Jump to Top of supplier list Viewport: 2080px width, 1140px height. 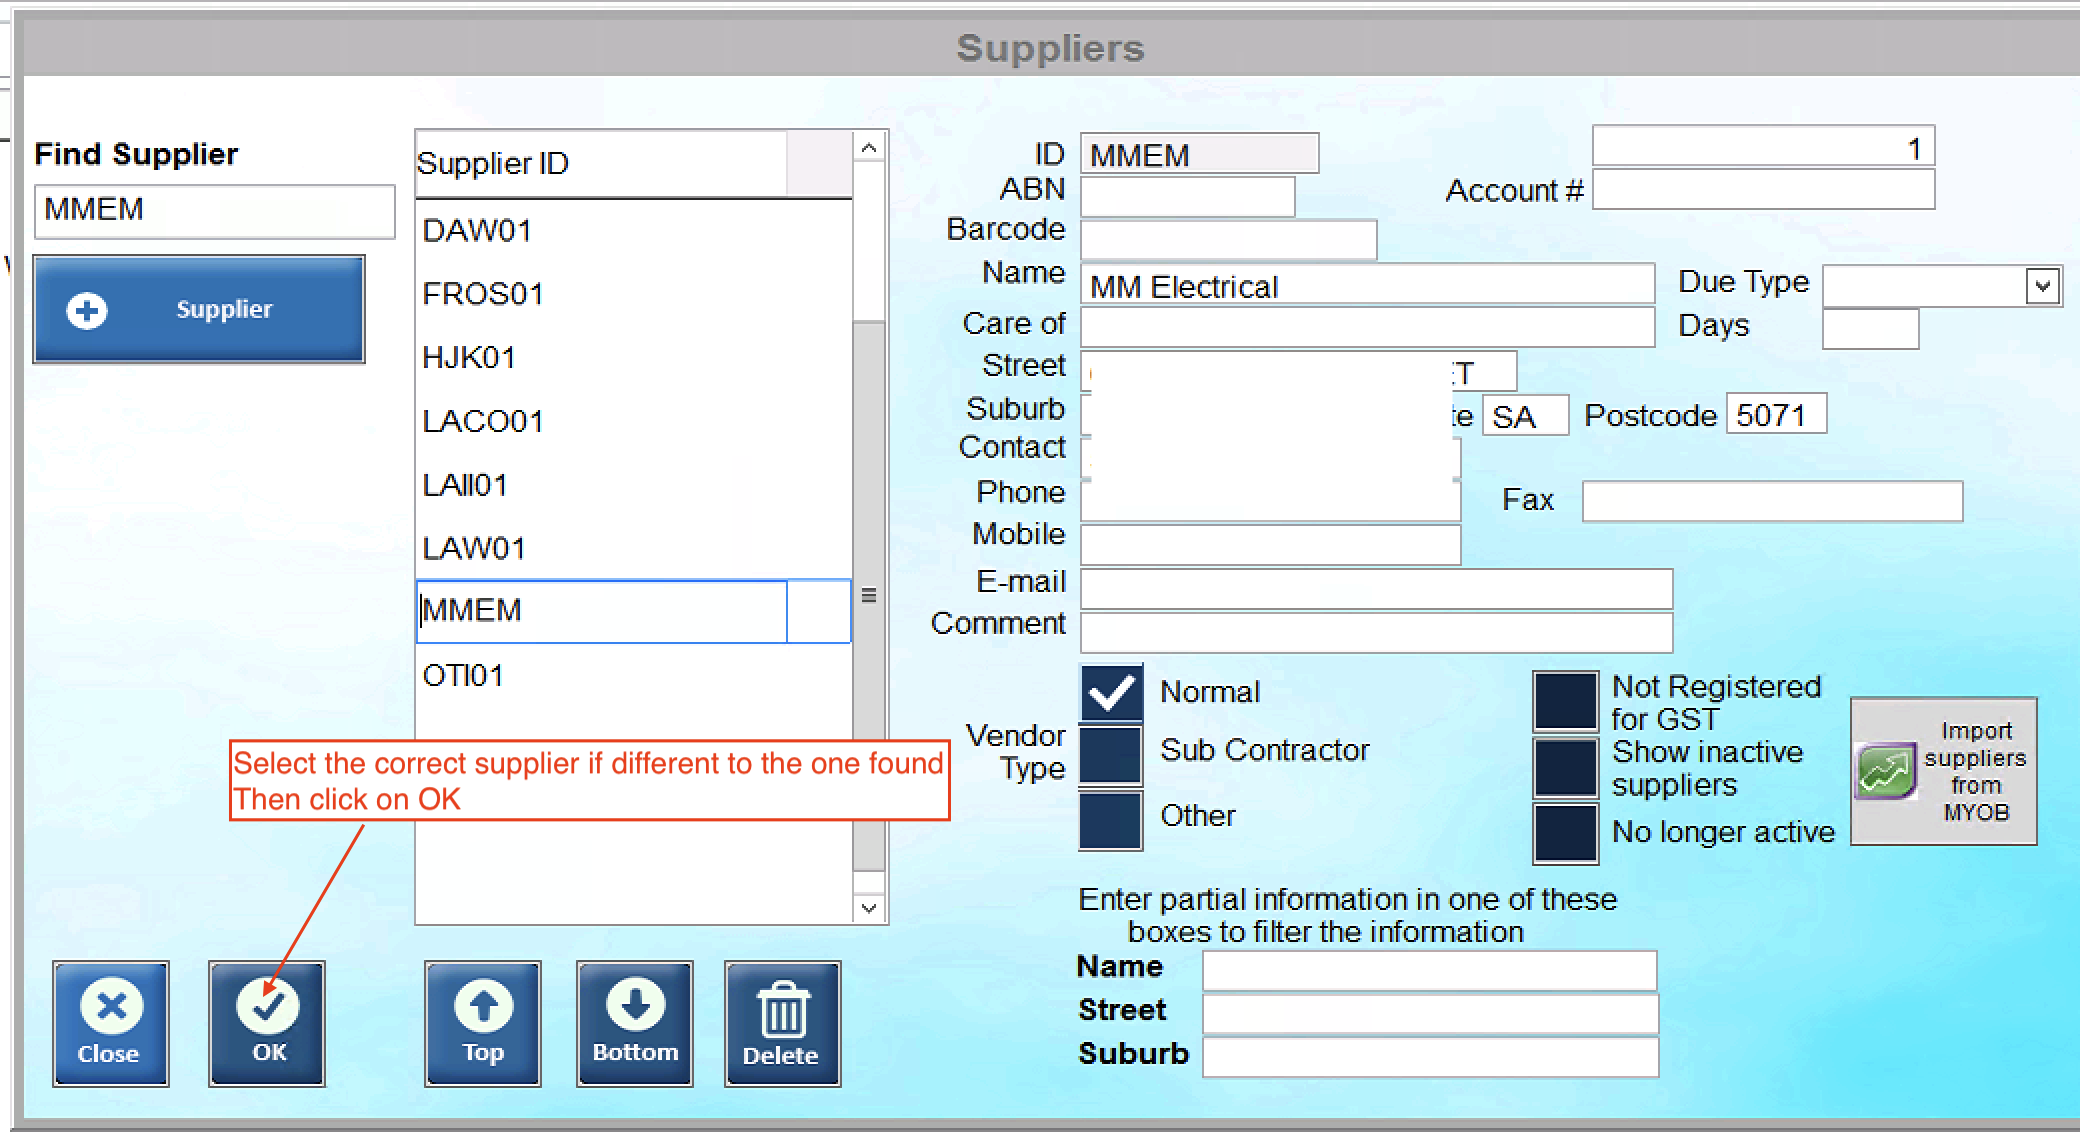[x=483, y=1023]
